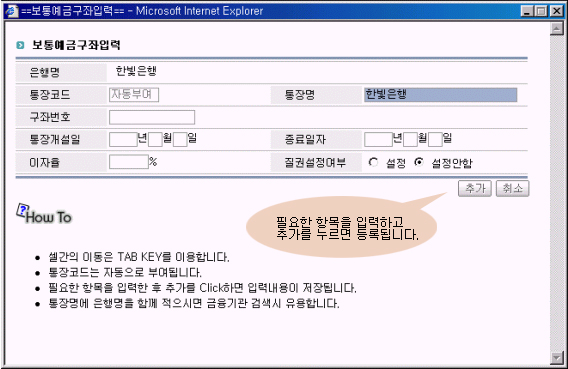Click the 통장코드 input field
This screenshot has width=568, height=369.
[134, 95]
